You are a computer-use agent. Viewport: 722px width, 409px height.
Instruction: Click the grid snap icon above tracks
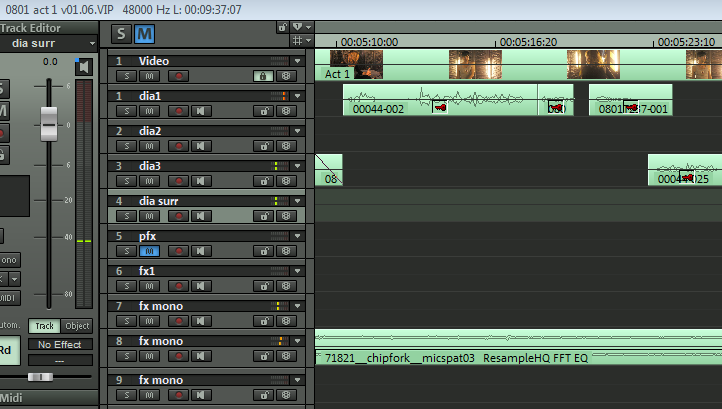tap(296, 41)
